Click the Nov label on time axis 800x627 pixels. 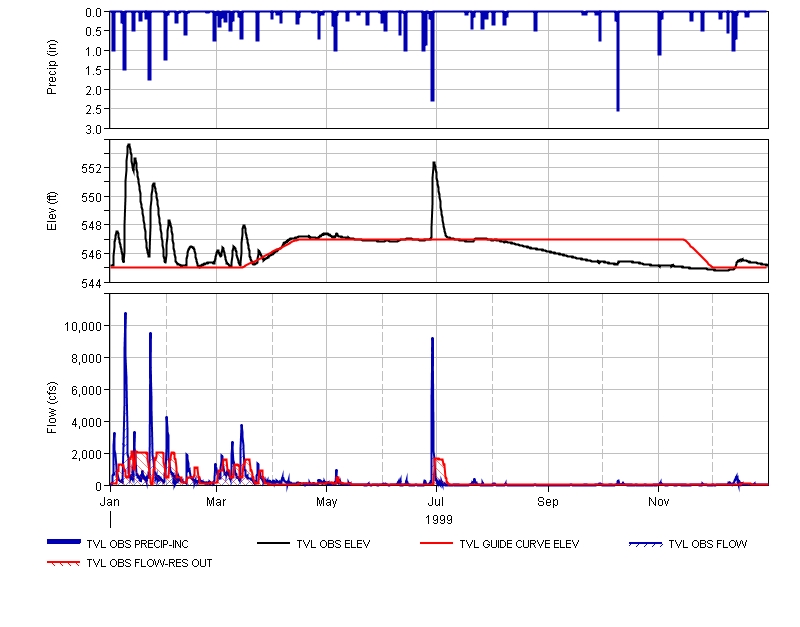tap(658, 501)
